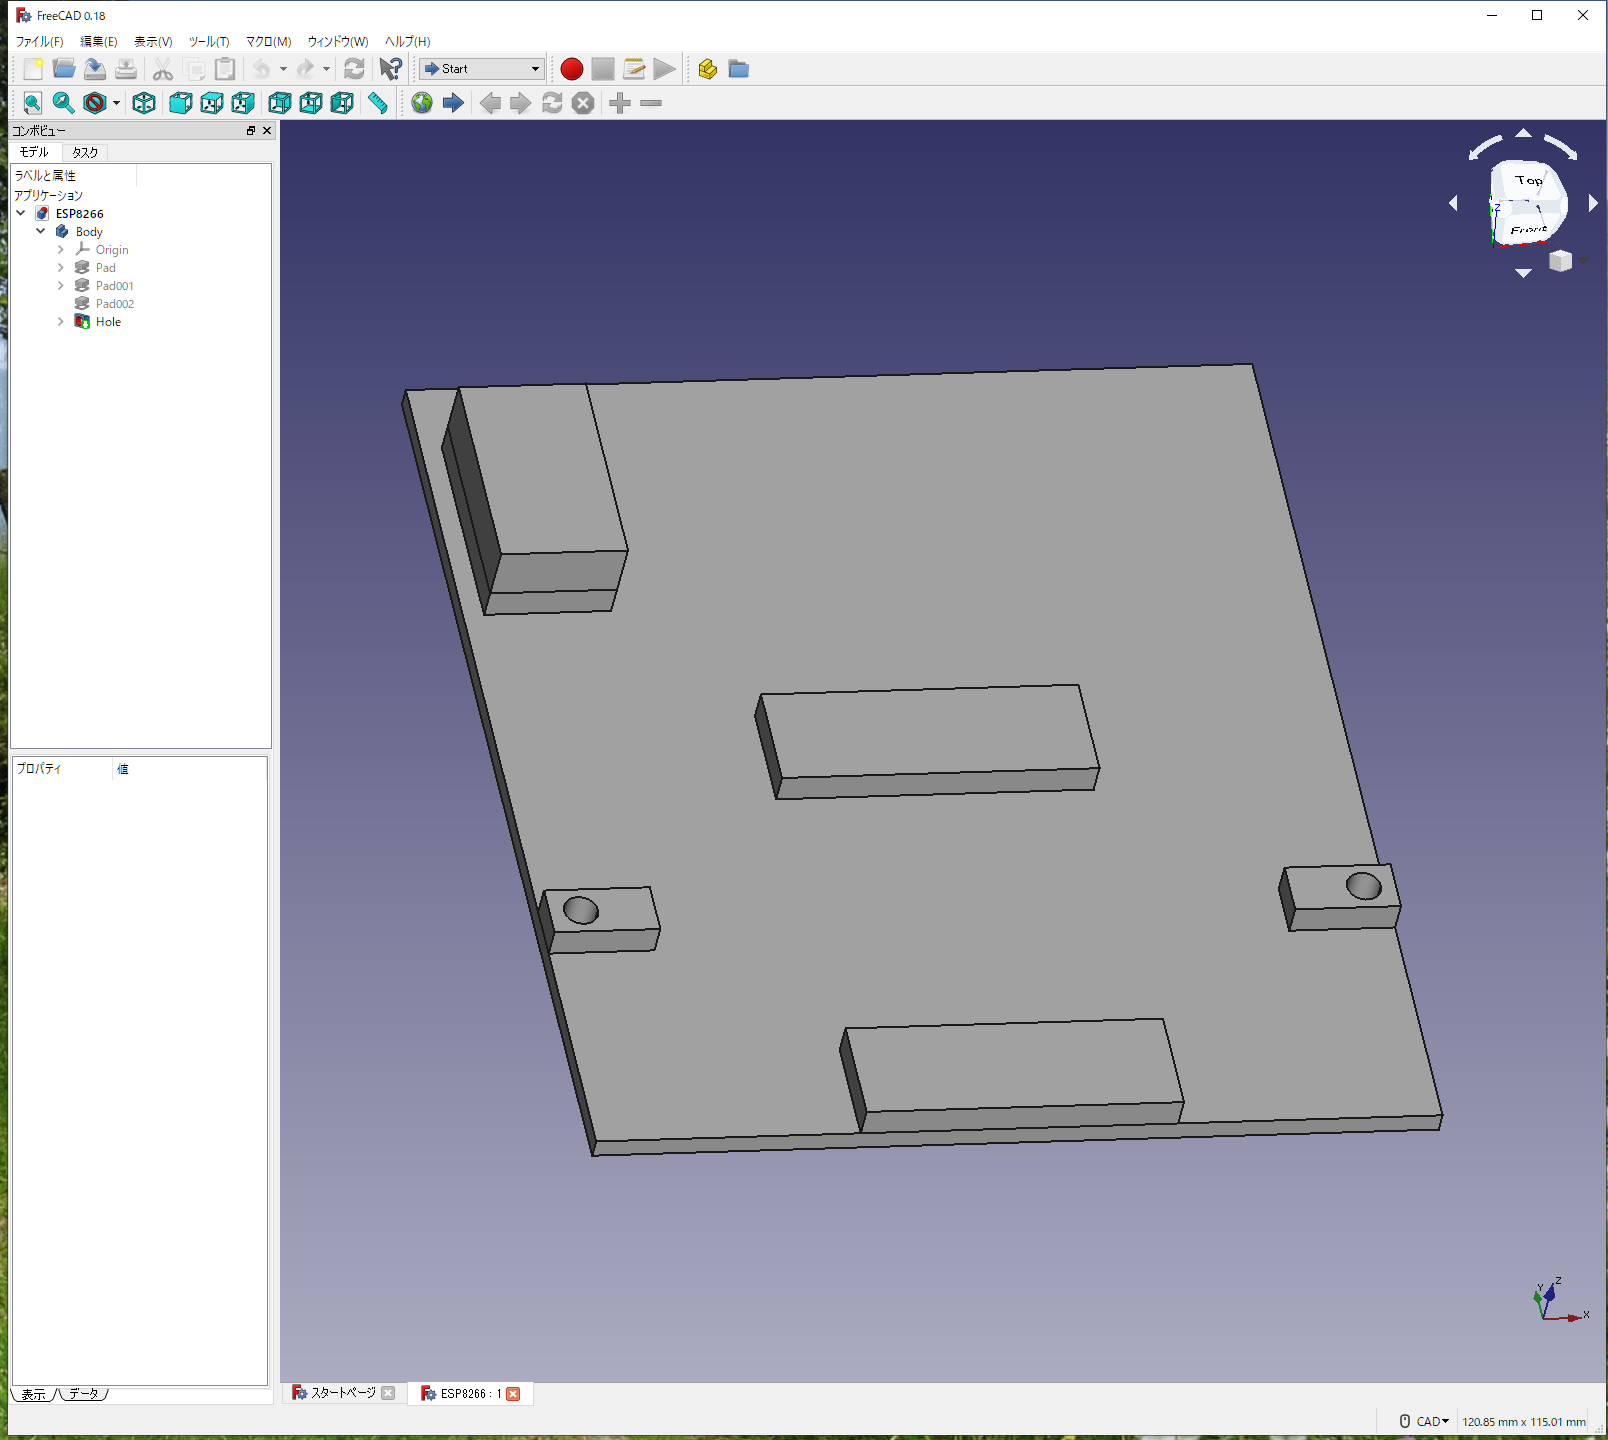Start macro recording with red circle
This screenshot has height=1440, width=1608.
pyautogui.click(x=572, y=69)
